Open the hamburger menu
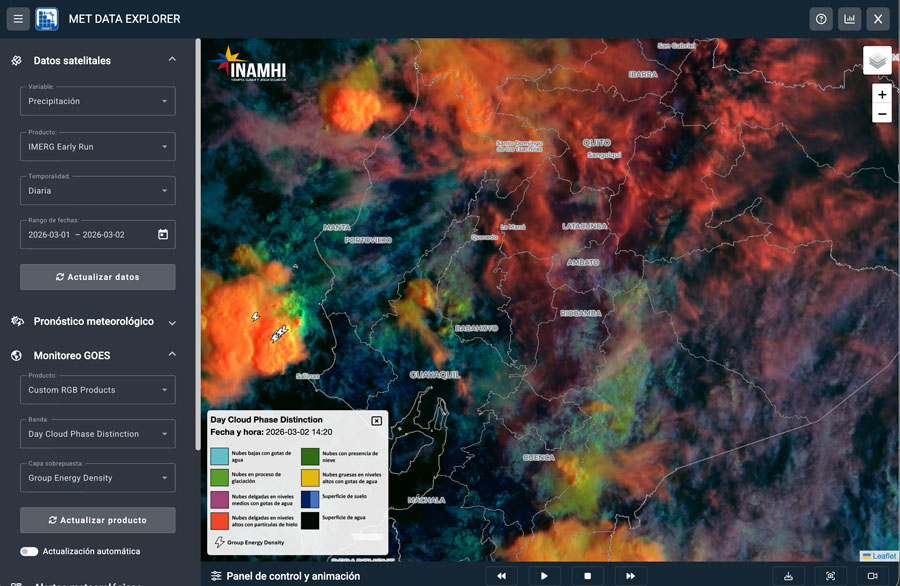This screenshot has height=586, width=900. click(18, 19)
